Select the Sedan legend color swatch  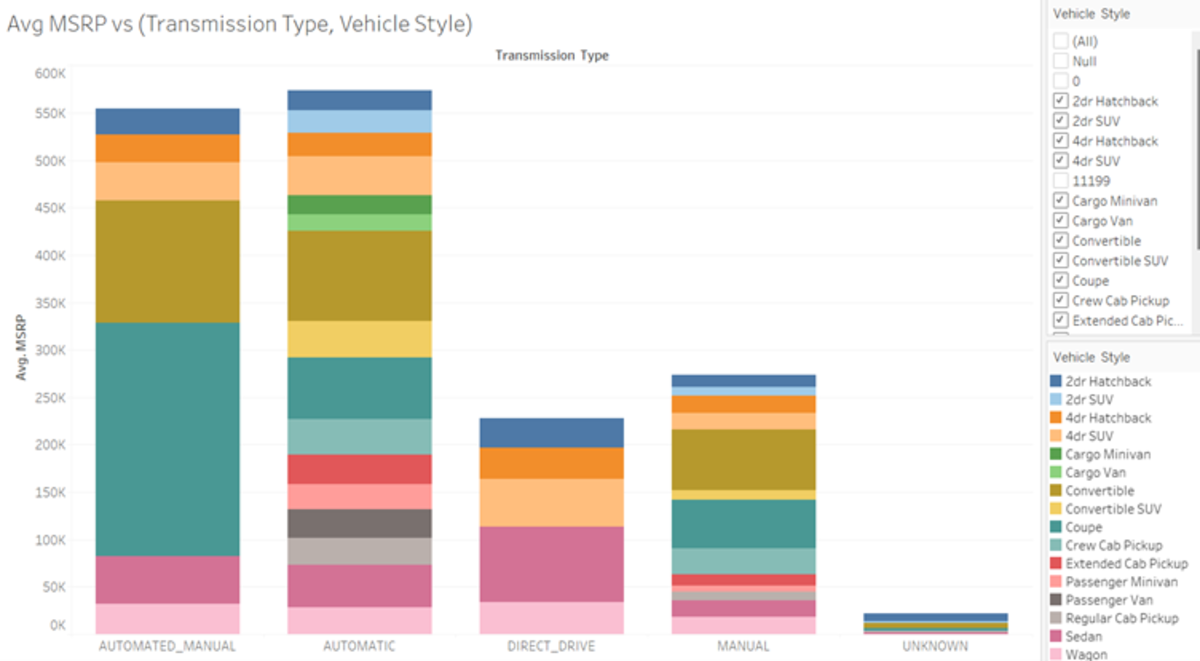coord(1057,635)
